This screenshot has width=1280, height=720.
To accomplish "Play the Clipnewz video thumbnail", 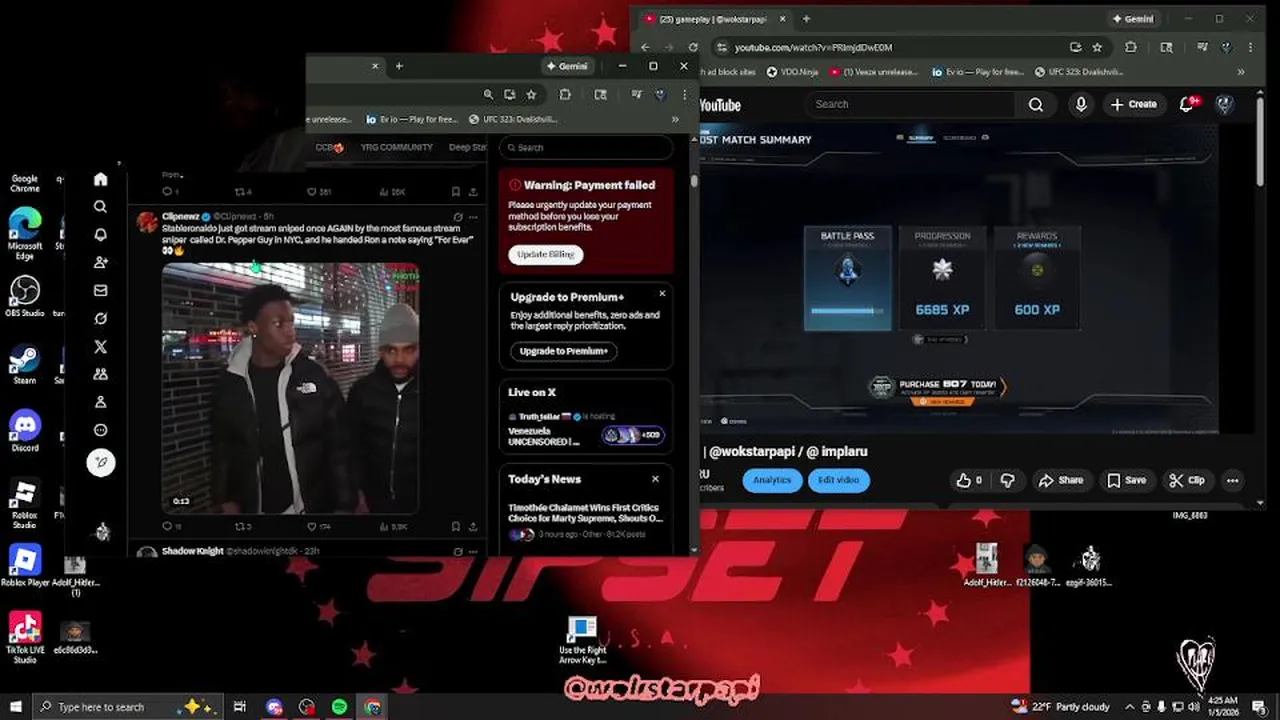I will tap(290, 388).
